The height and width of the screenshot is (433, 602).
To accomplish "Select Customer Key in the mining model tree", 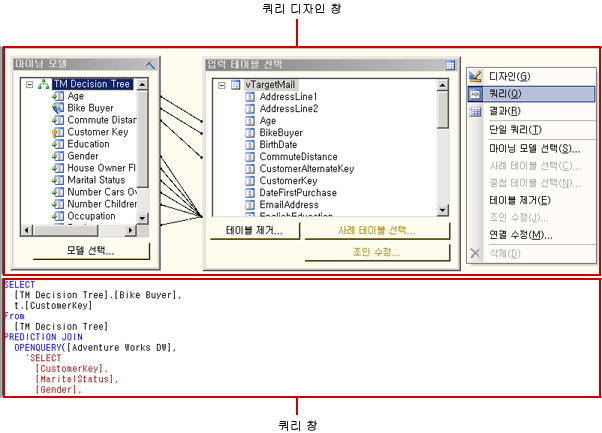I will tap(98, 132).
